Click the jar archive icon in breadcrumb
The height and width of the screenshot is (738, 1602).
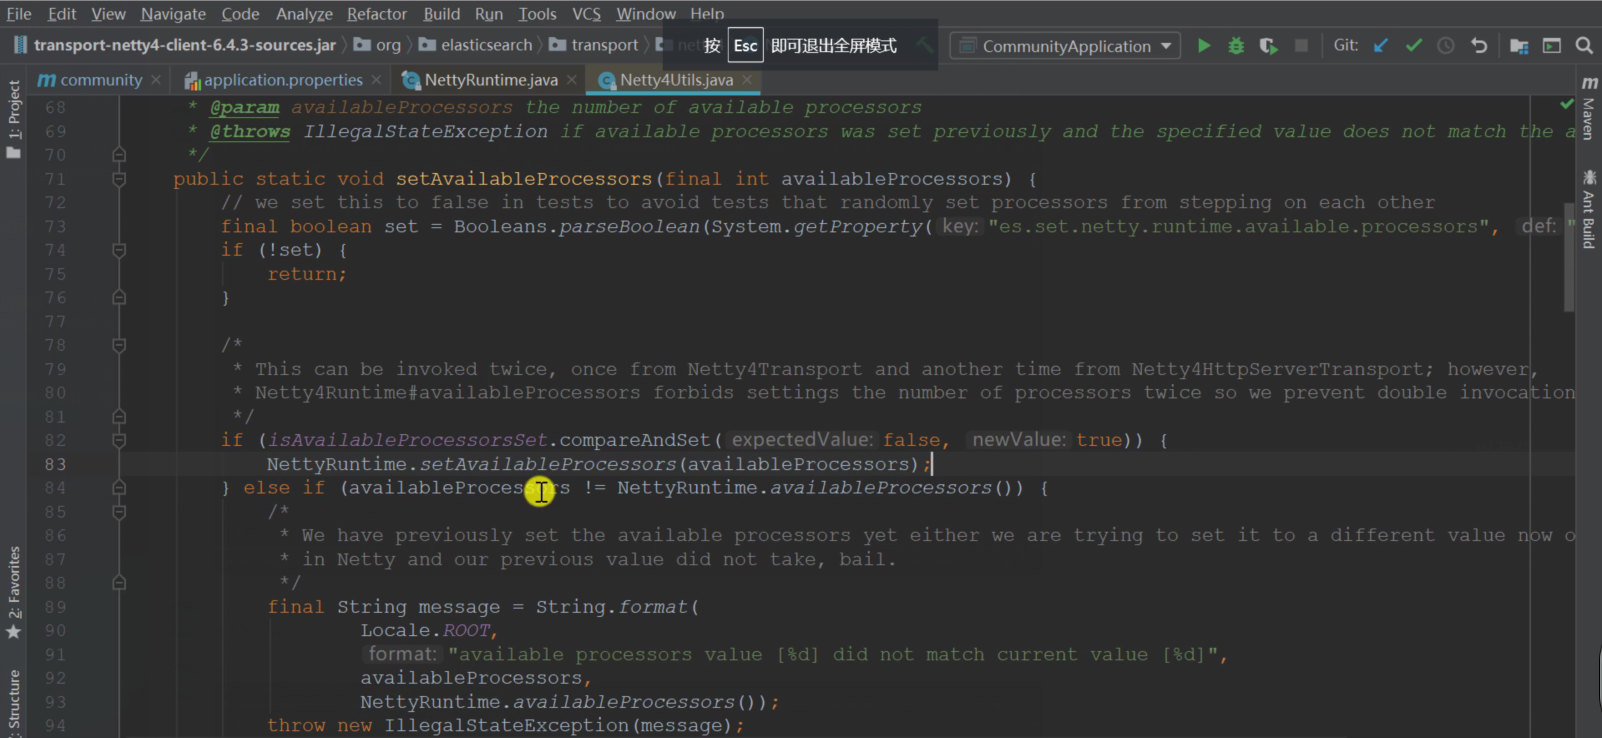click(21, 45)
